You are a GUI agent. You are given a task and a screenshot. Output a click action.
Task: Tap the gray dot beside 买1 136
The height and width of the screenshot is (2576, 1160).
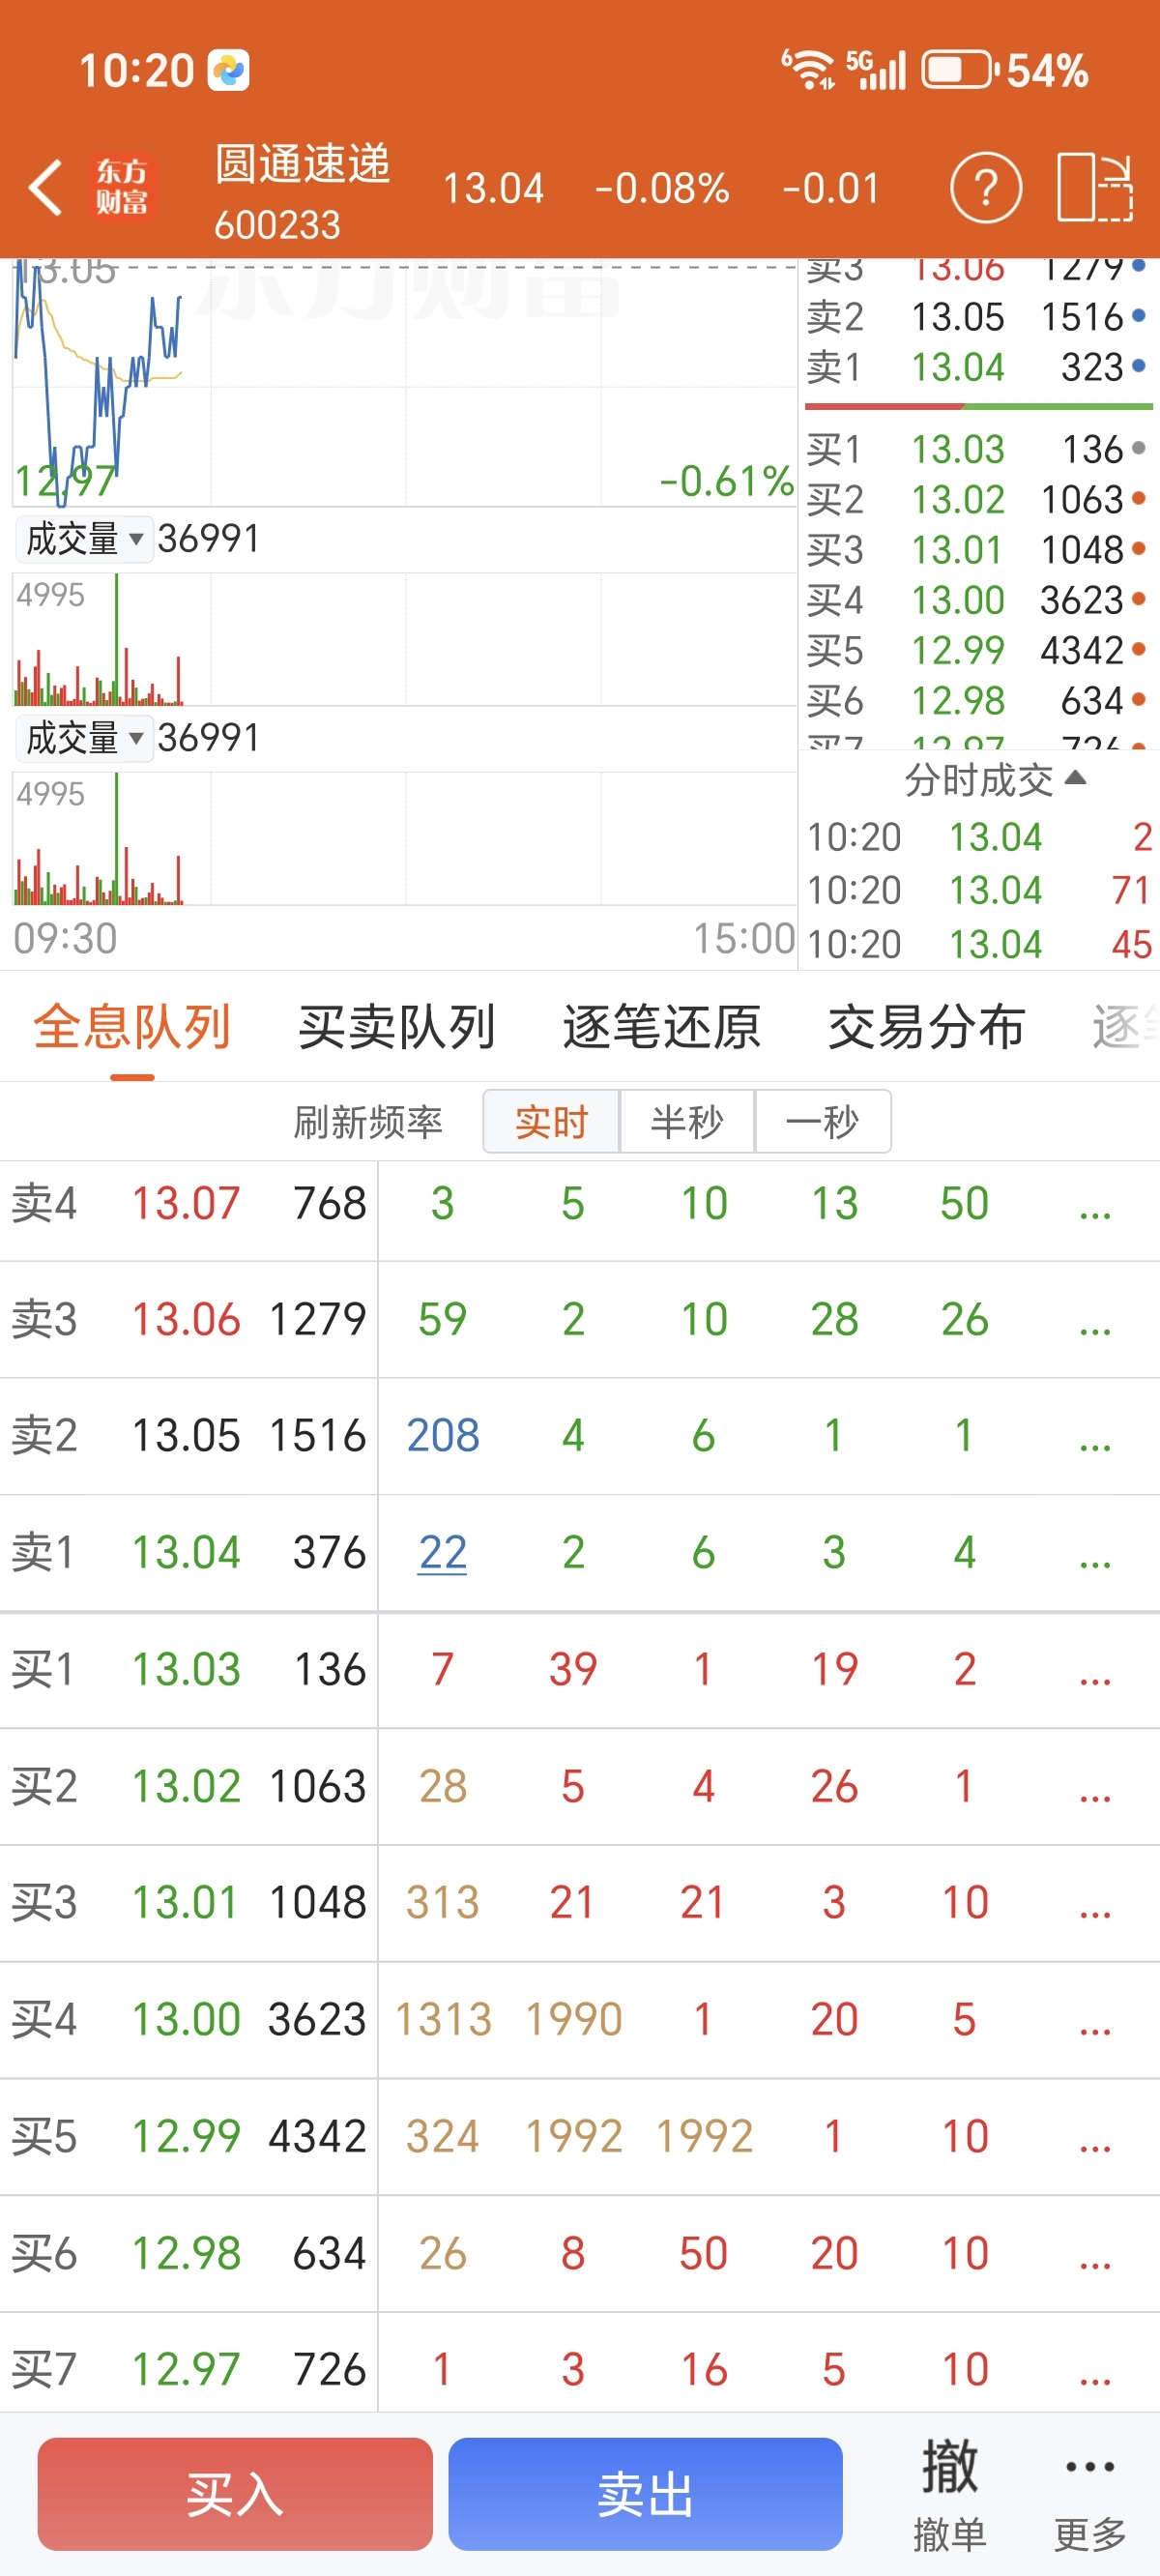(1138, 449)
